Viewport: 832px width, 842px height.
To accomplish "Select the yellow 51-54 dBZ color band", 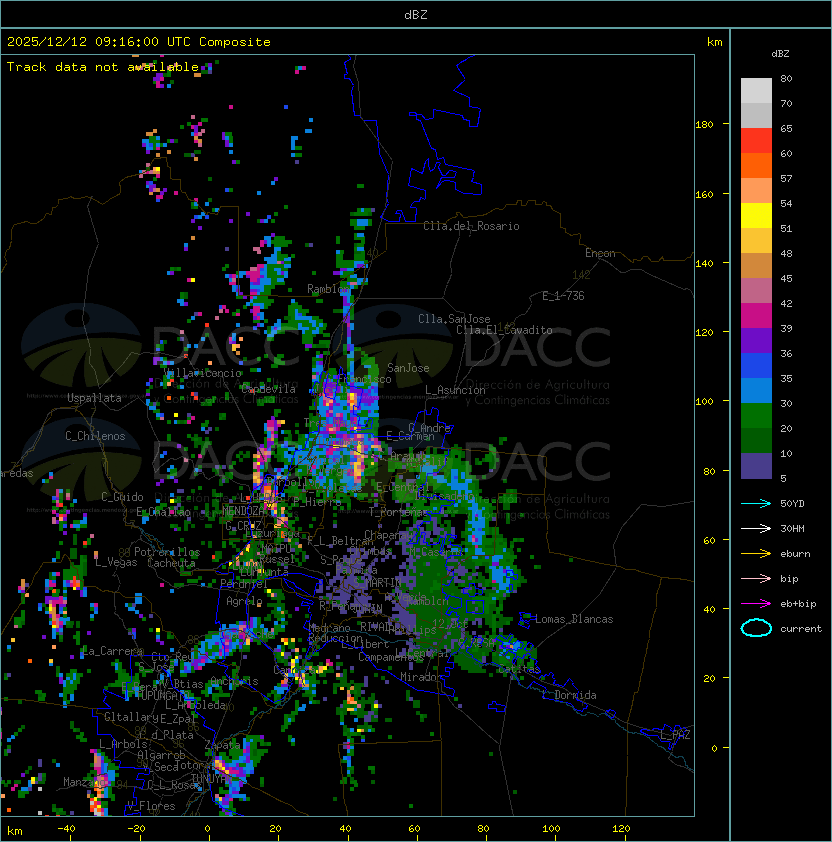I will [x=756, y=216].
